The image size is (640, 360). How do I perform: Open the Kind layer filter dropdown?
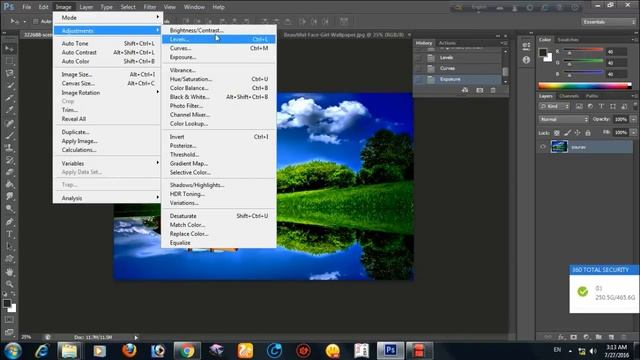[x=554, y=106]
